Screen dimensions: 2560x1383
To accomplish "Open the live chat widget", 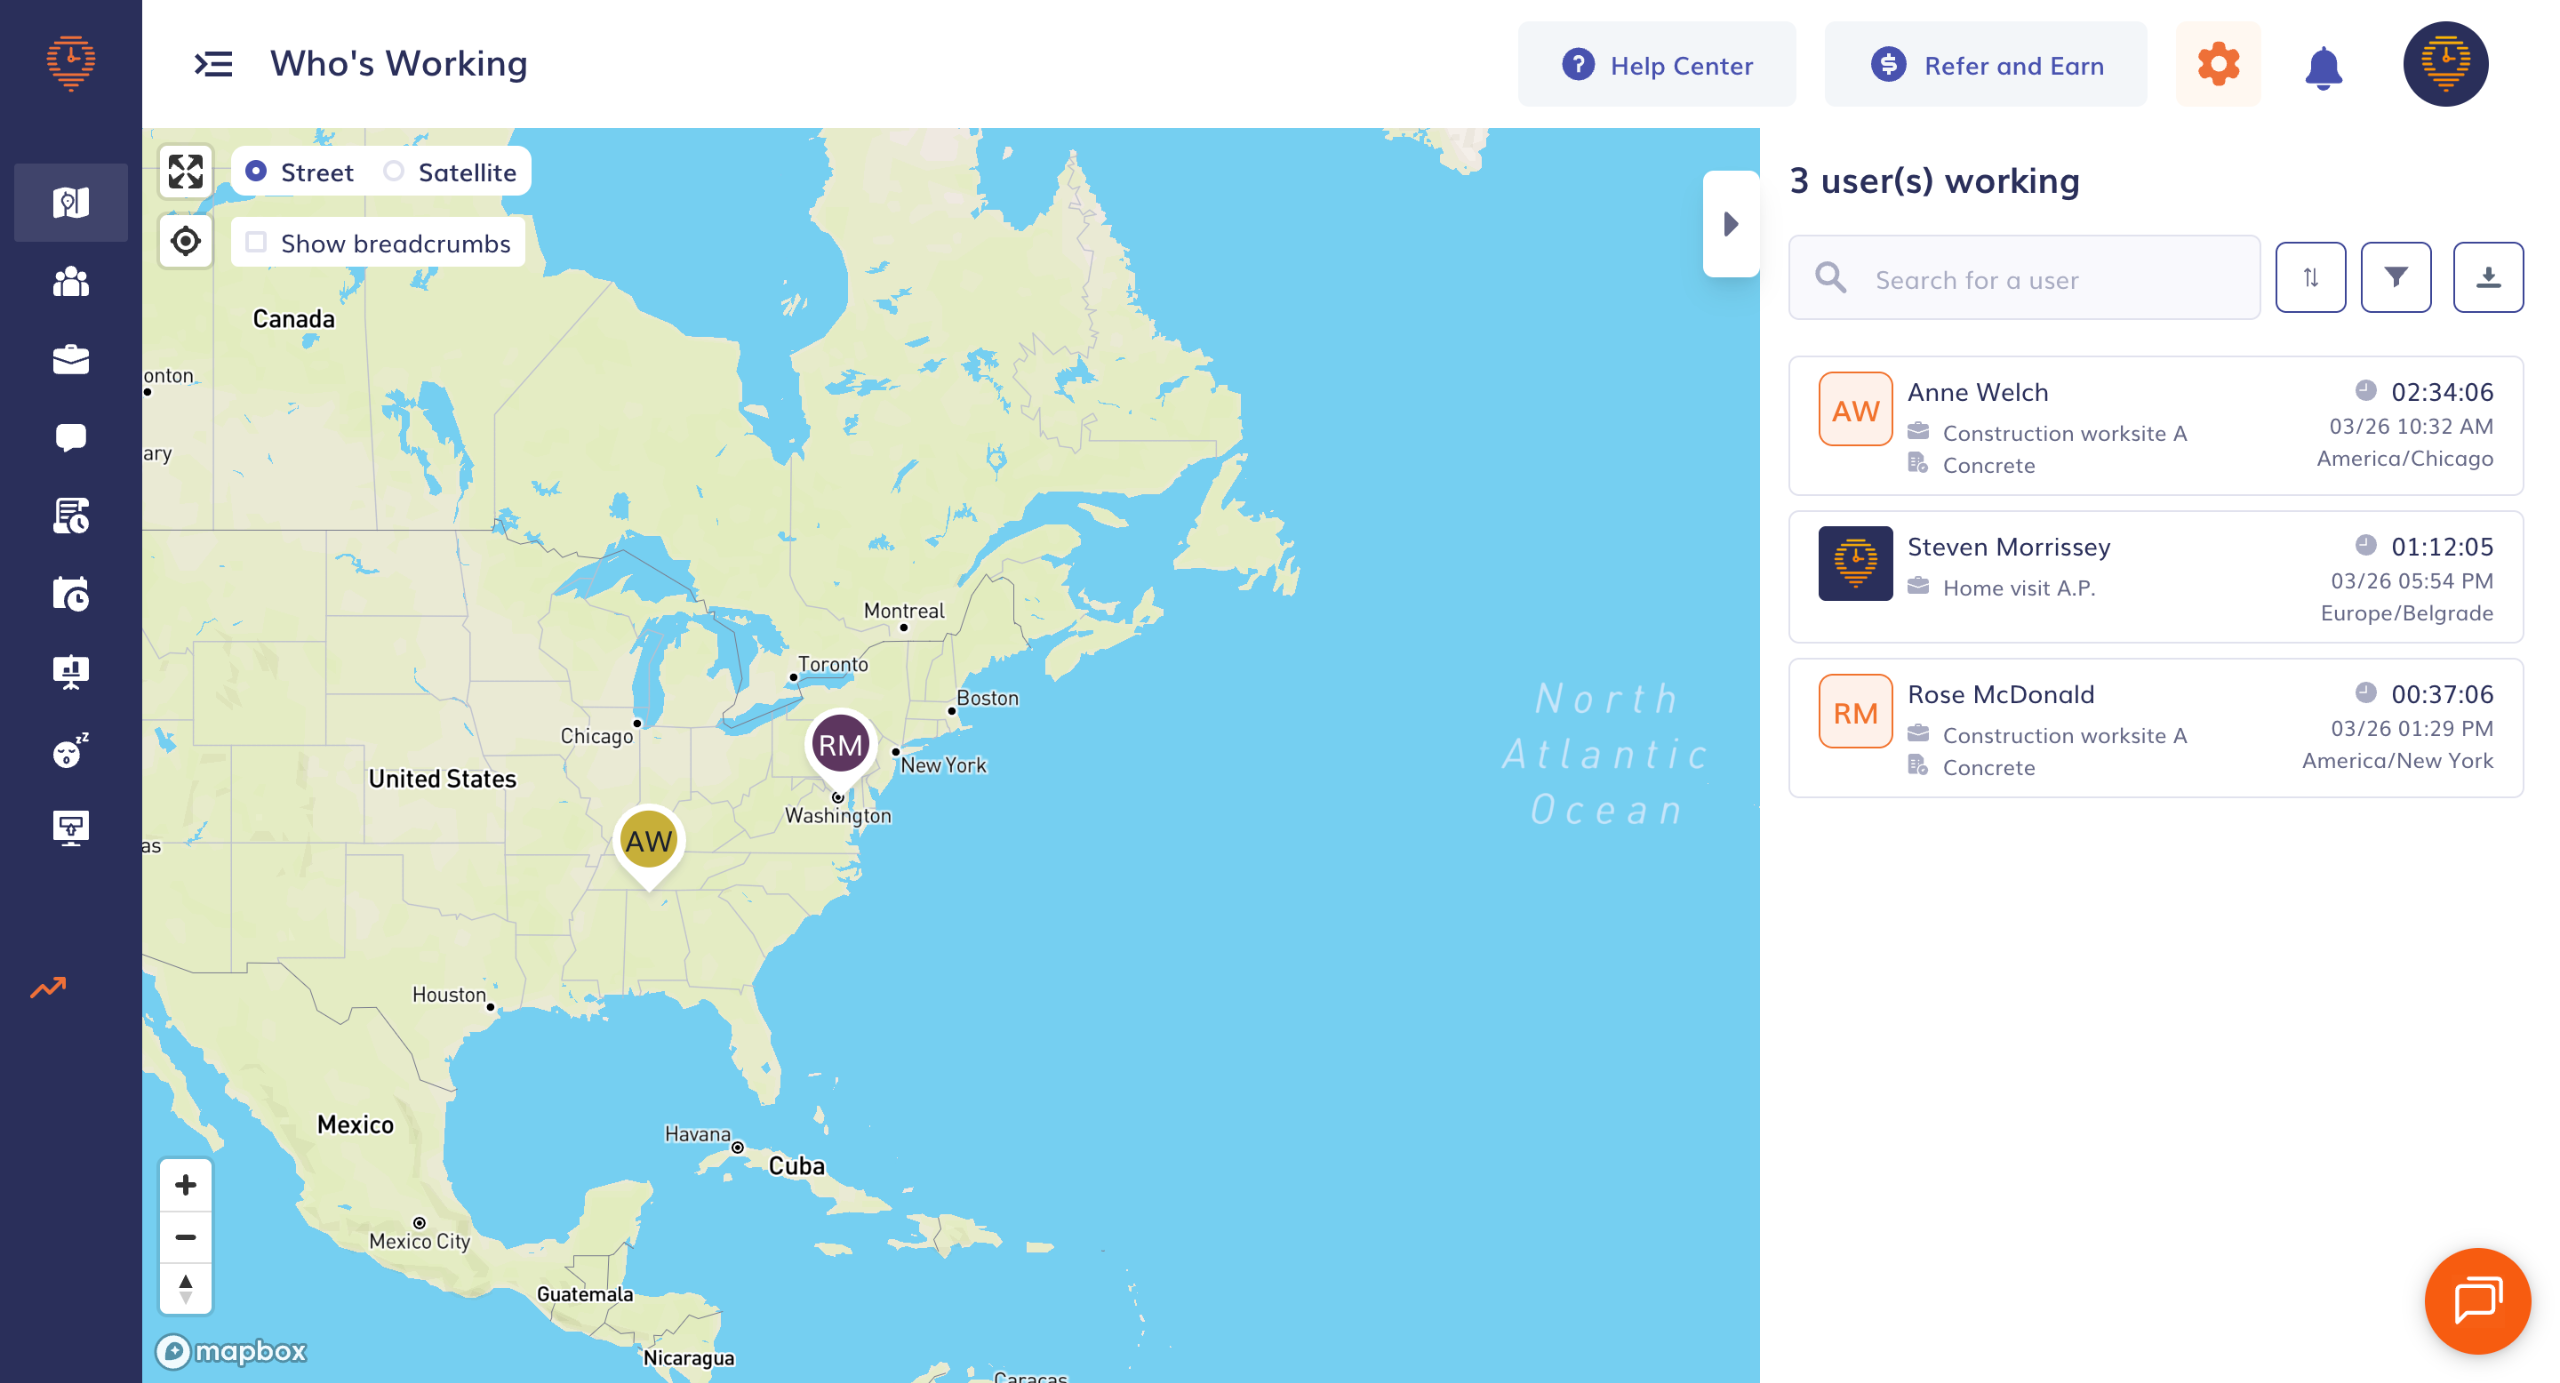I will [2477, 1300].
